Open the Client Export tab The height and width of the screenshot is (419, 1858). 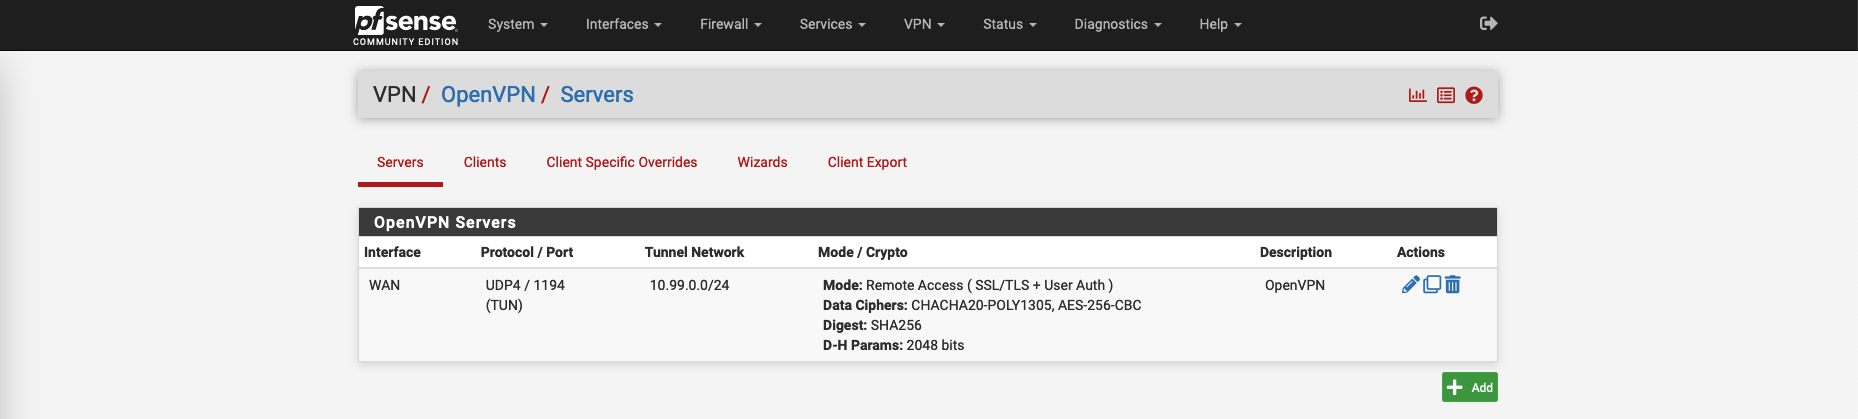[x=867, y=162]
